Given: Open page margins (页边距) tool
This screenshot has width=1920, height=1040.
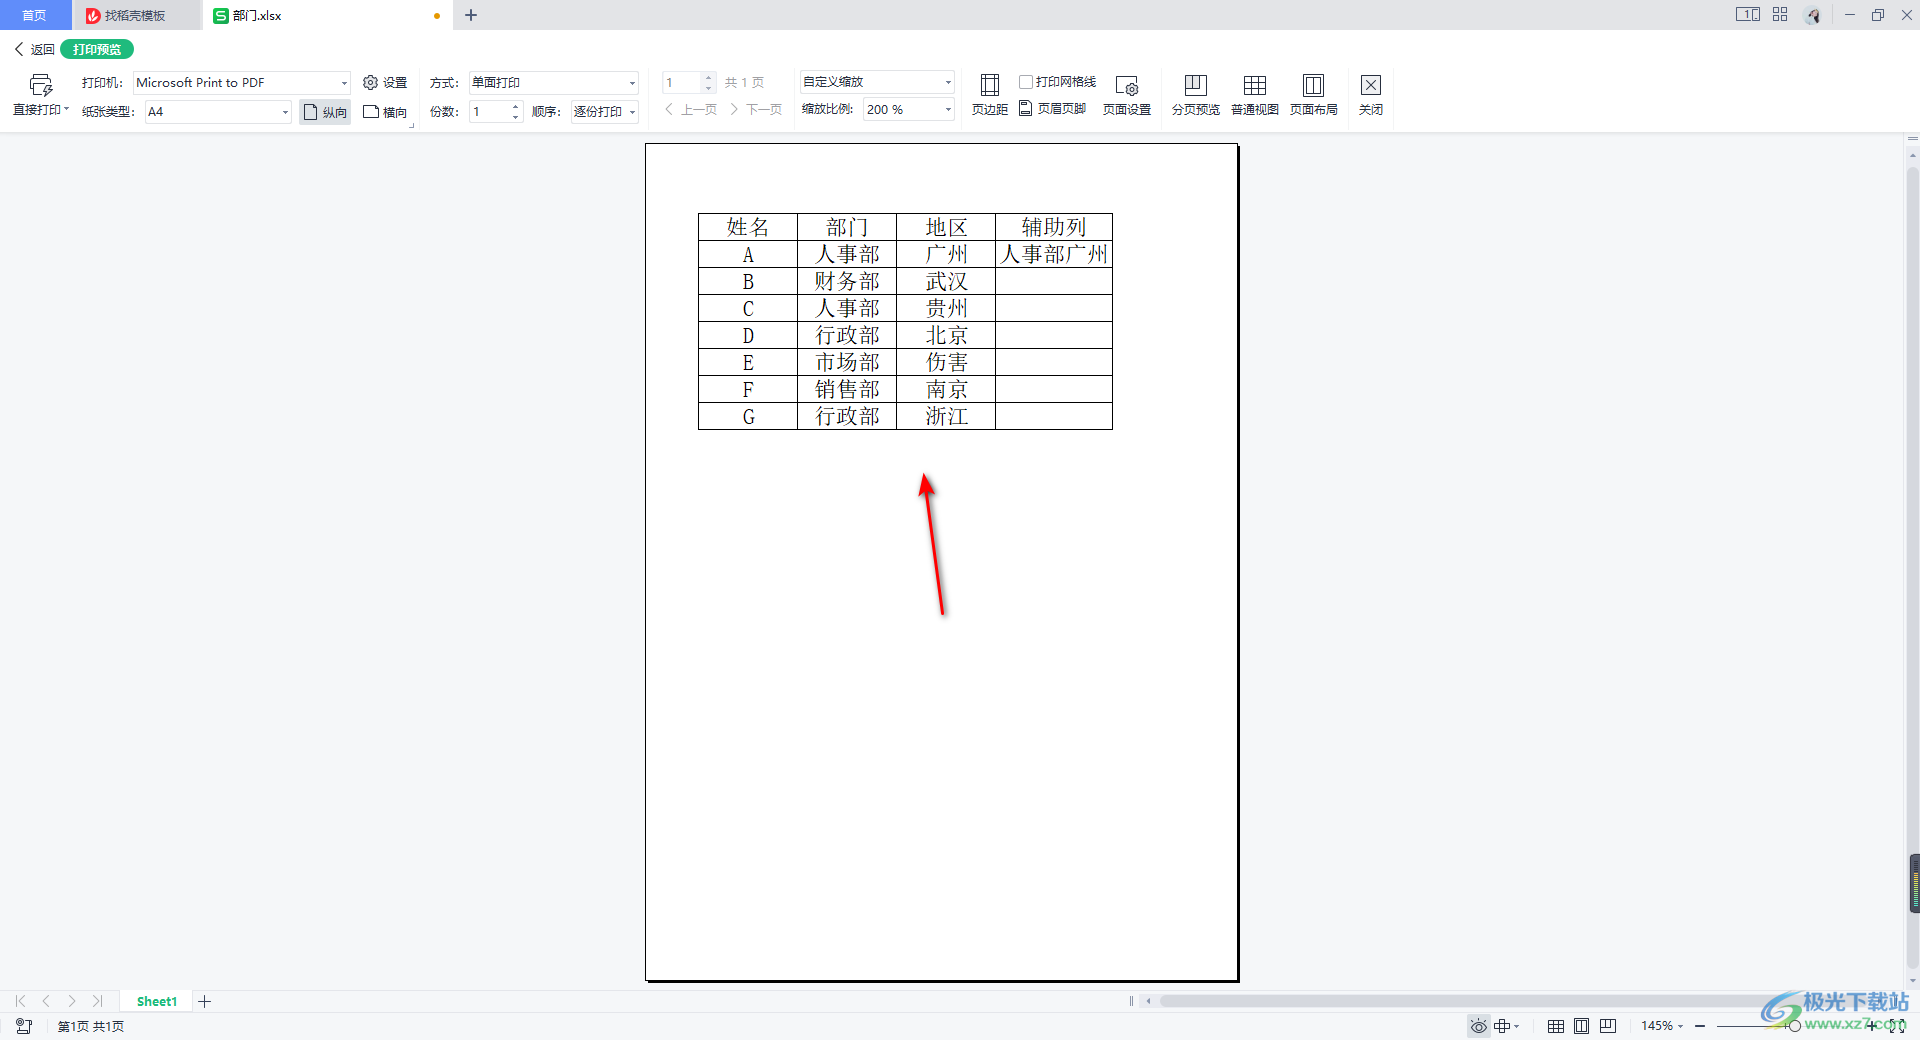Looking at the screenshot, I should 989,95.
